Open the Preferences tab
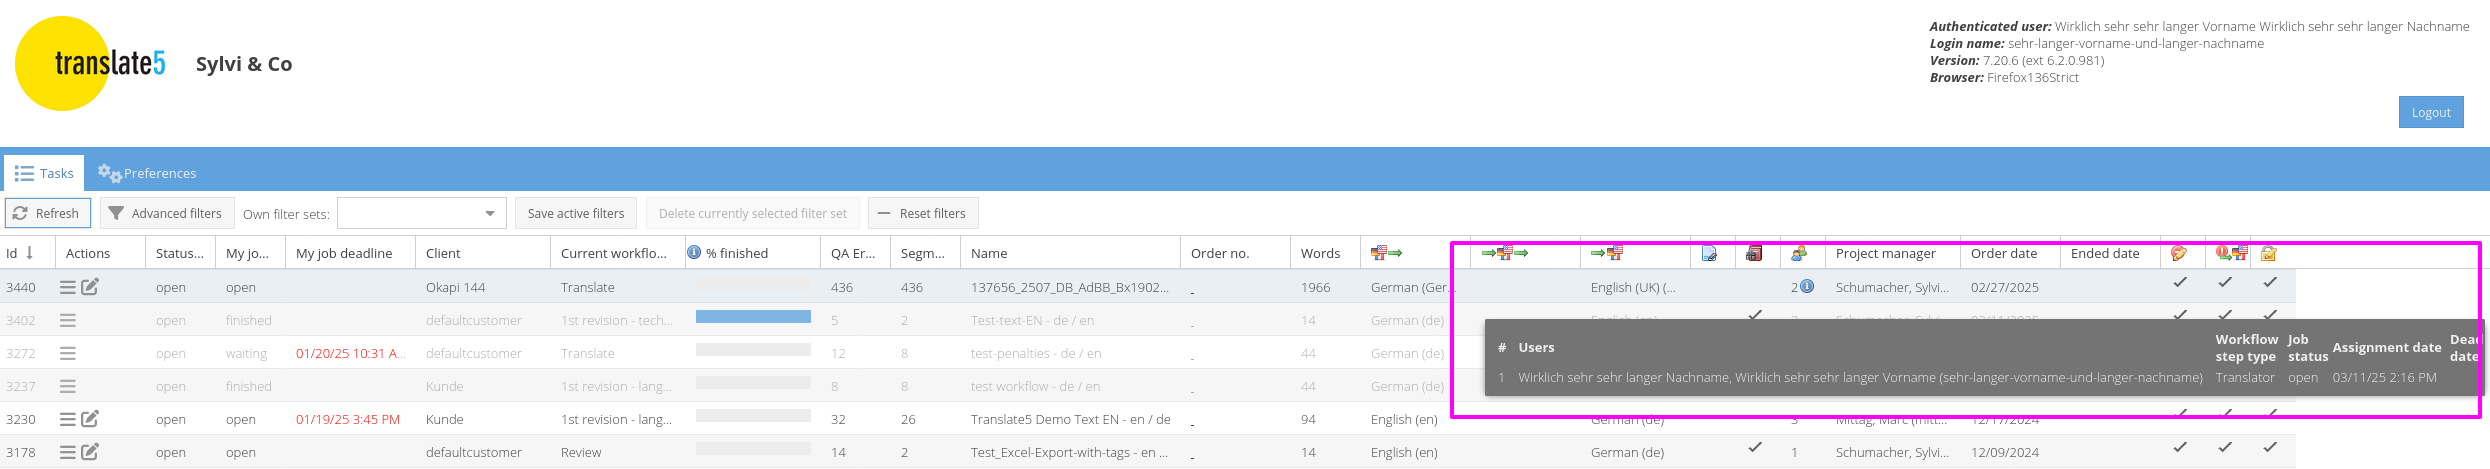Viewport: 2490px width, 469px height. click(147, 173)
